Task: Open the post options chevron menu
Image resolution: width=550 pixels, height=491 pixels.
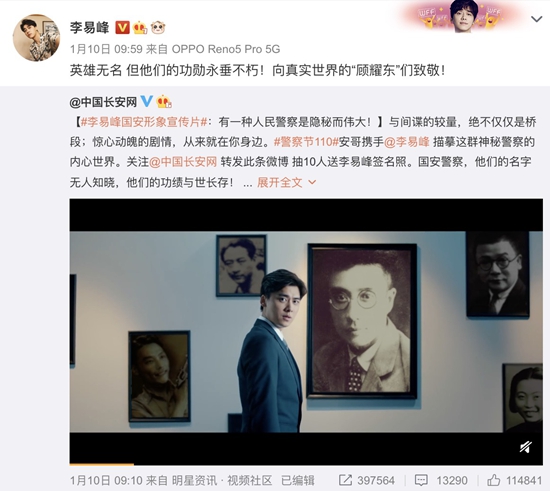Action: 537,19
